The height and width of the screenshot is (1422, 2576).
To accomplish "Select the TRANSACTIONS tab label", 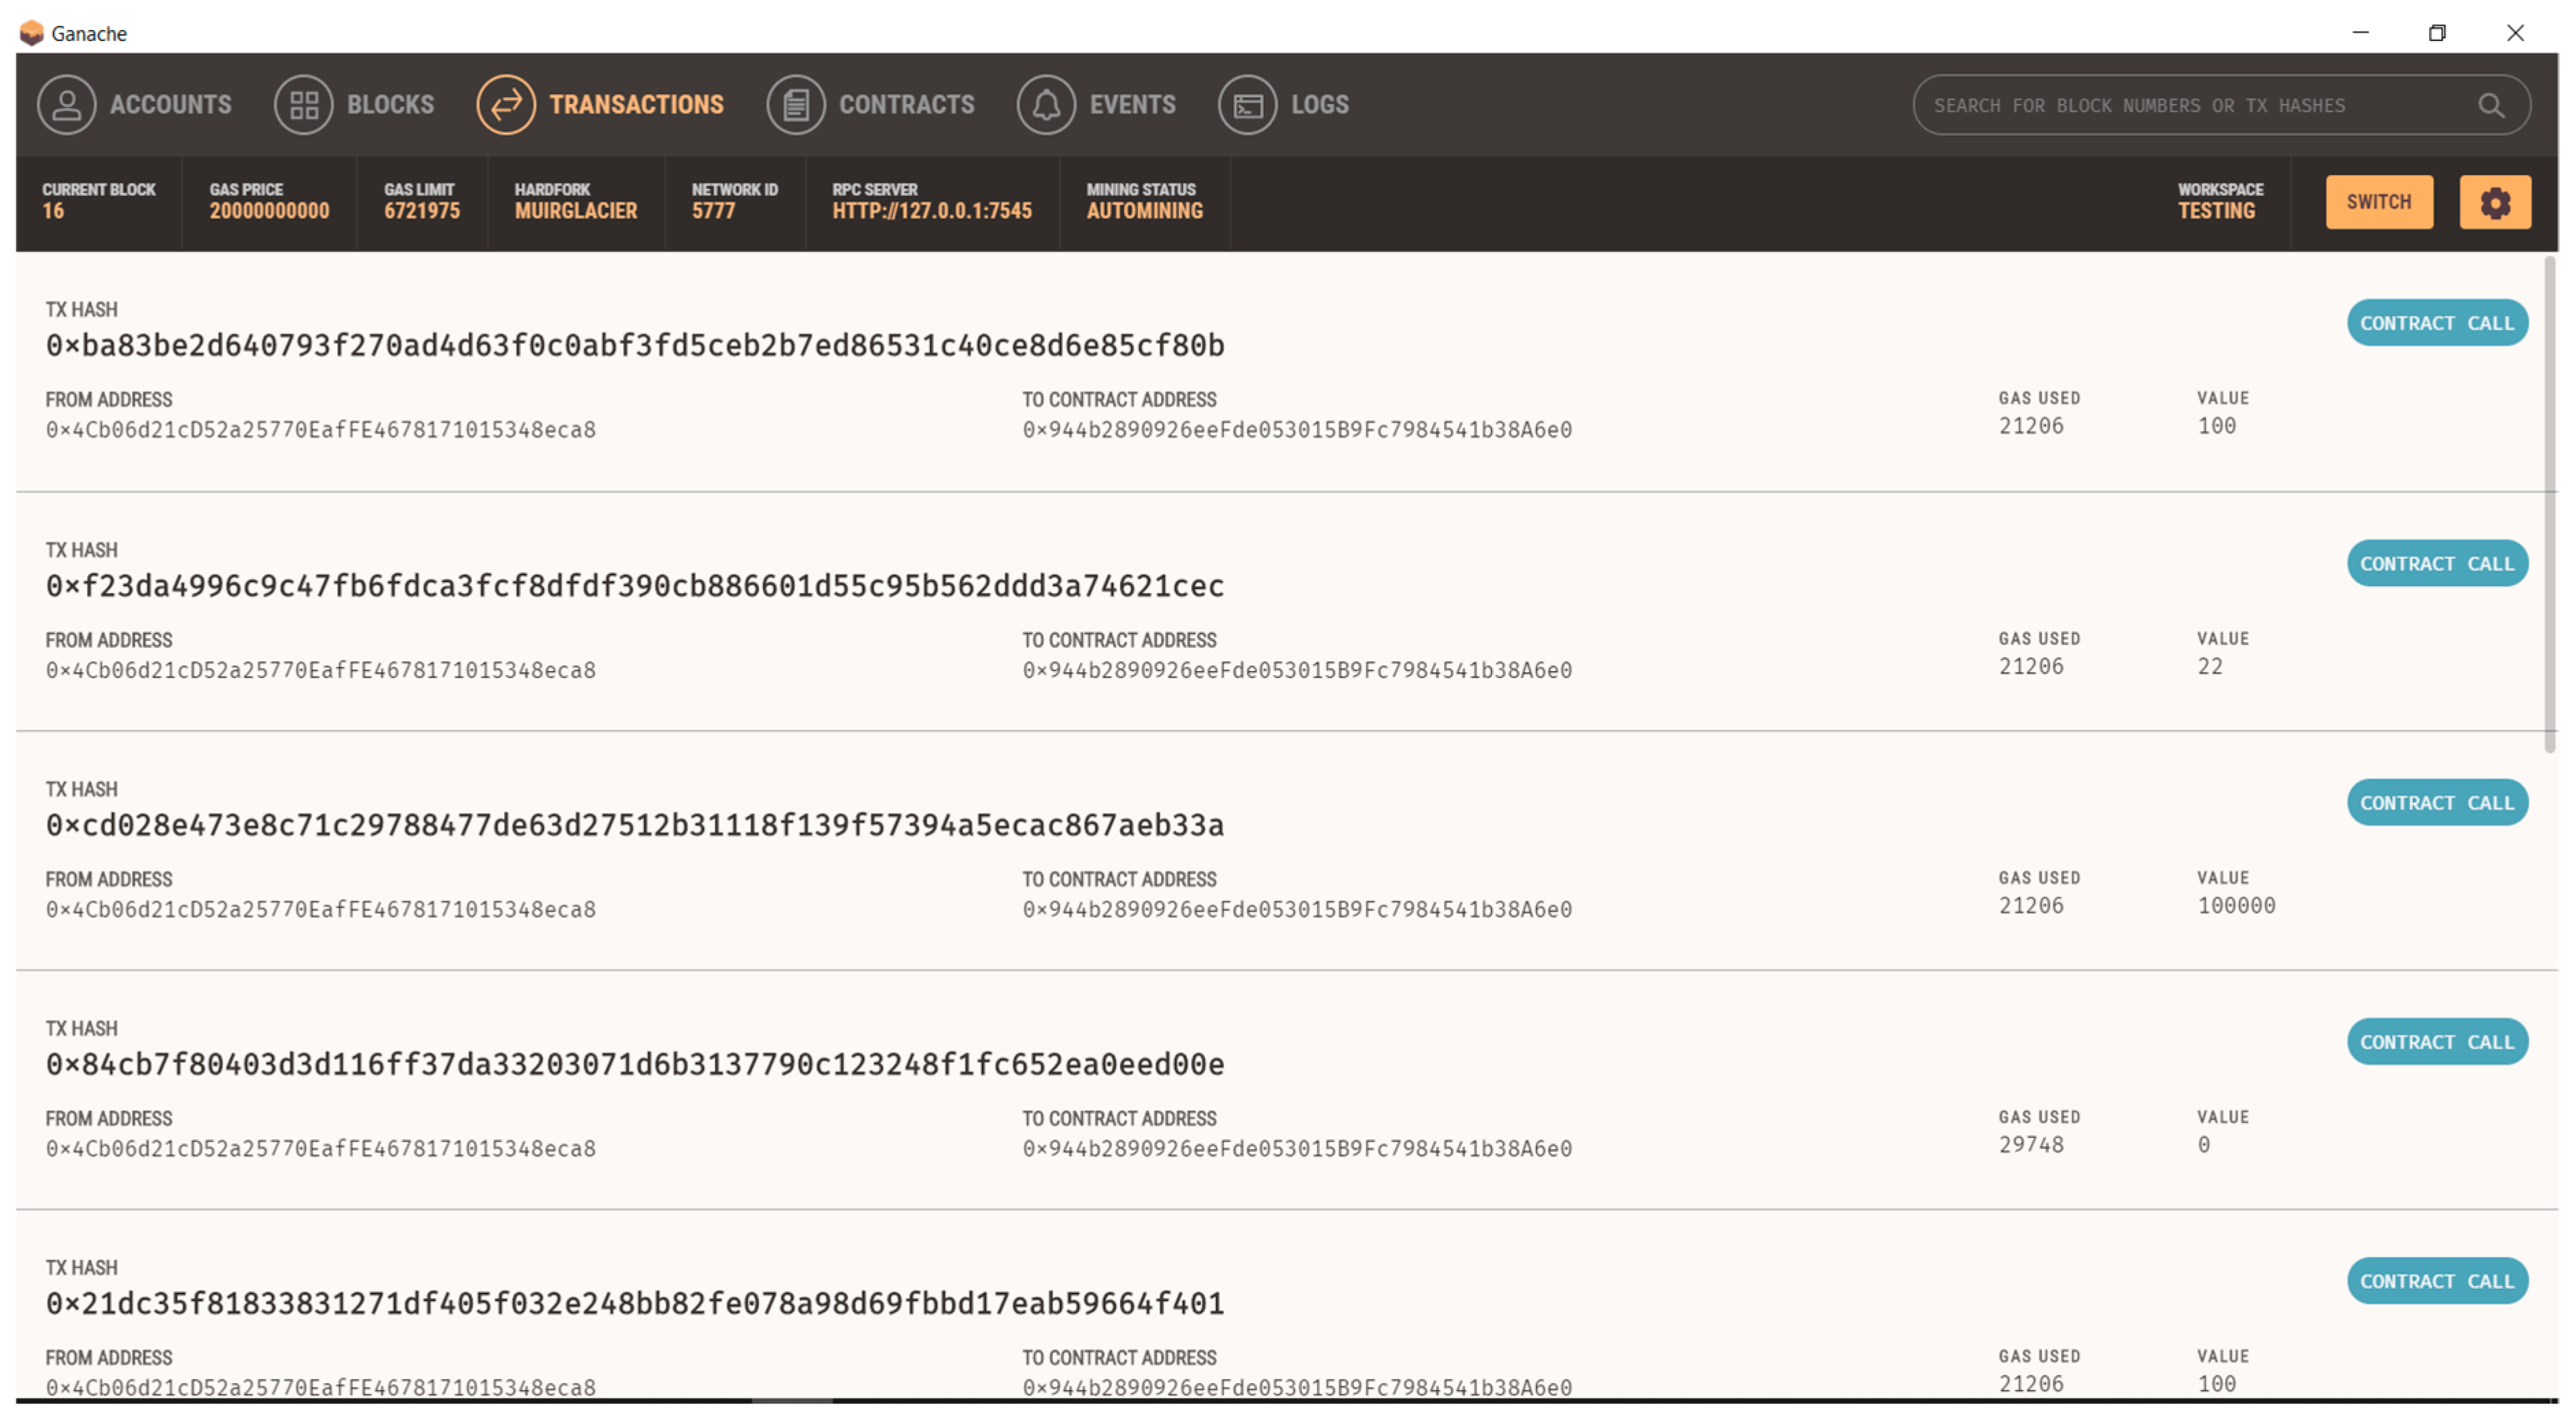I will point(636,104).
